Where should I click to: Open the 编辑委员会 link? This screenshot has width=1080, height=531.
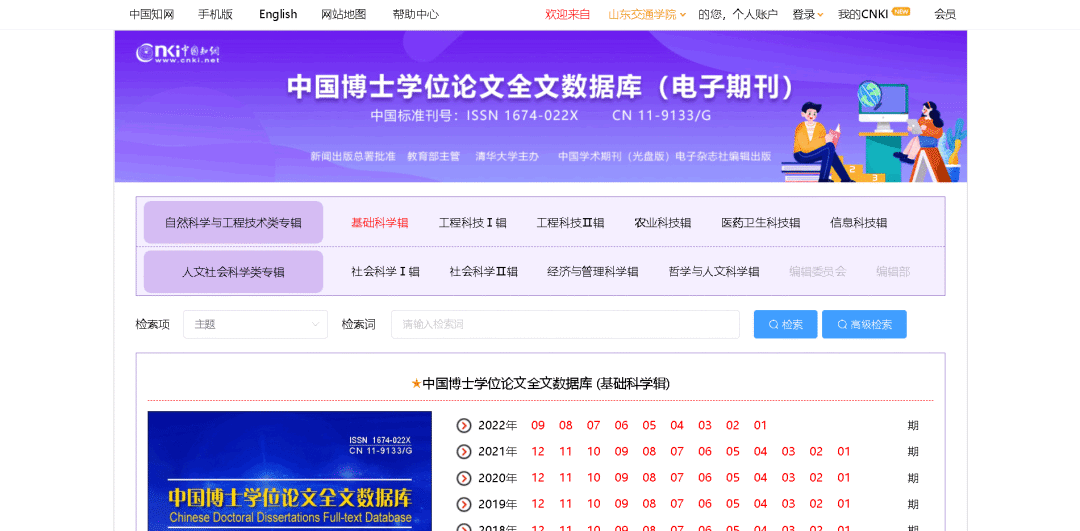(818, 271)
